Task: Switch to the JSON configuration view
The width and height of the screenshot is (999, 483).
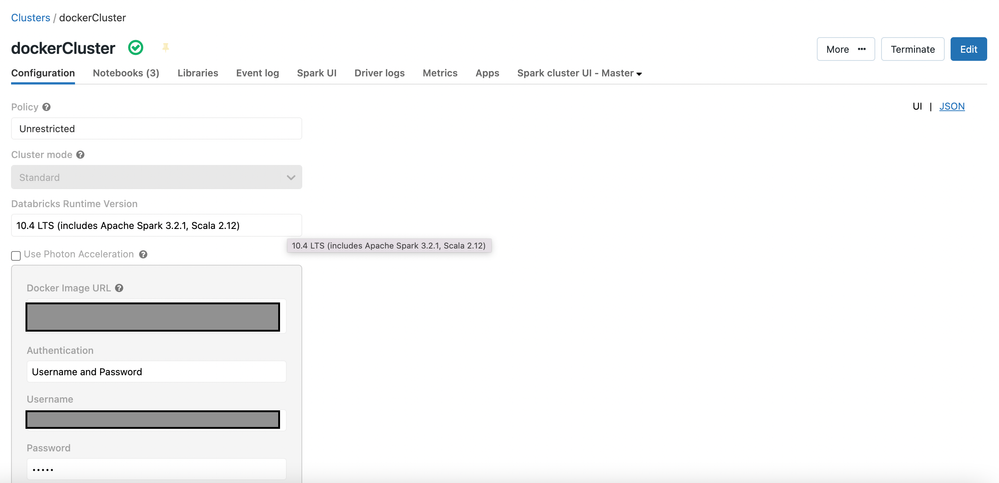Action: tap(952, 106)
